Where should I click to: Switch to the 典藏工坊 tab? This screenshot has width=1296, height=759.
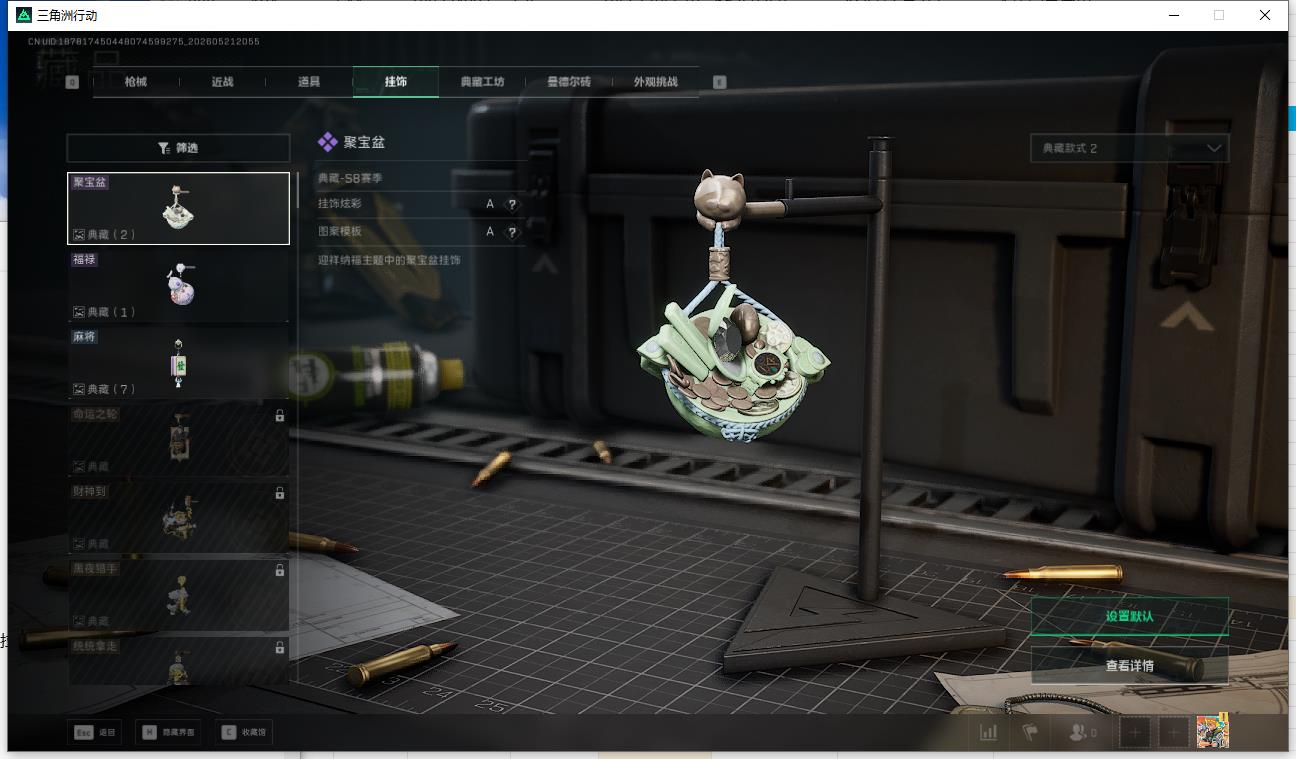[x=482, y=82]
